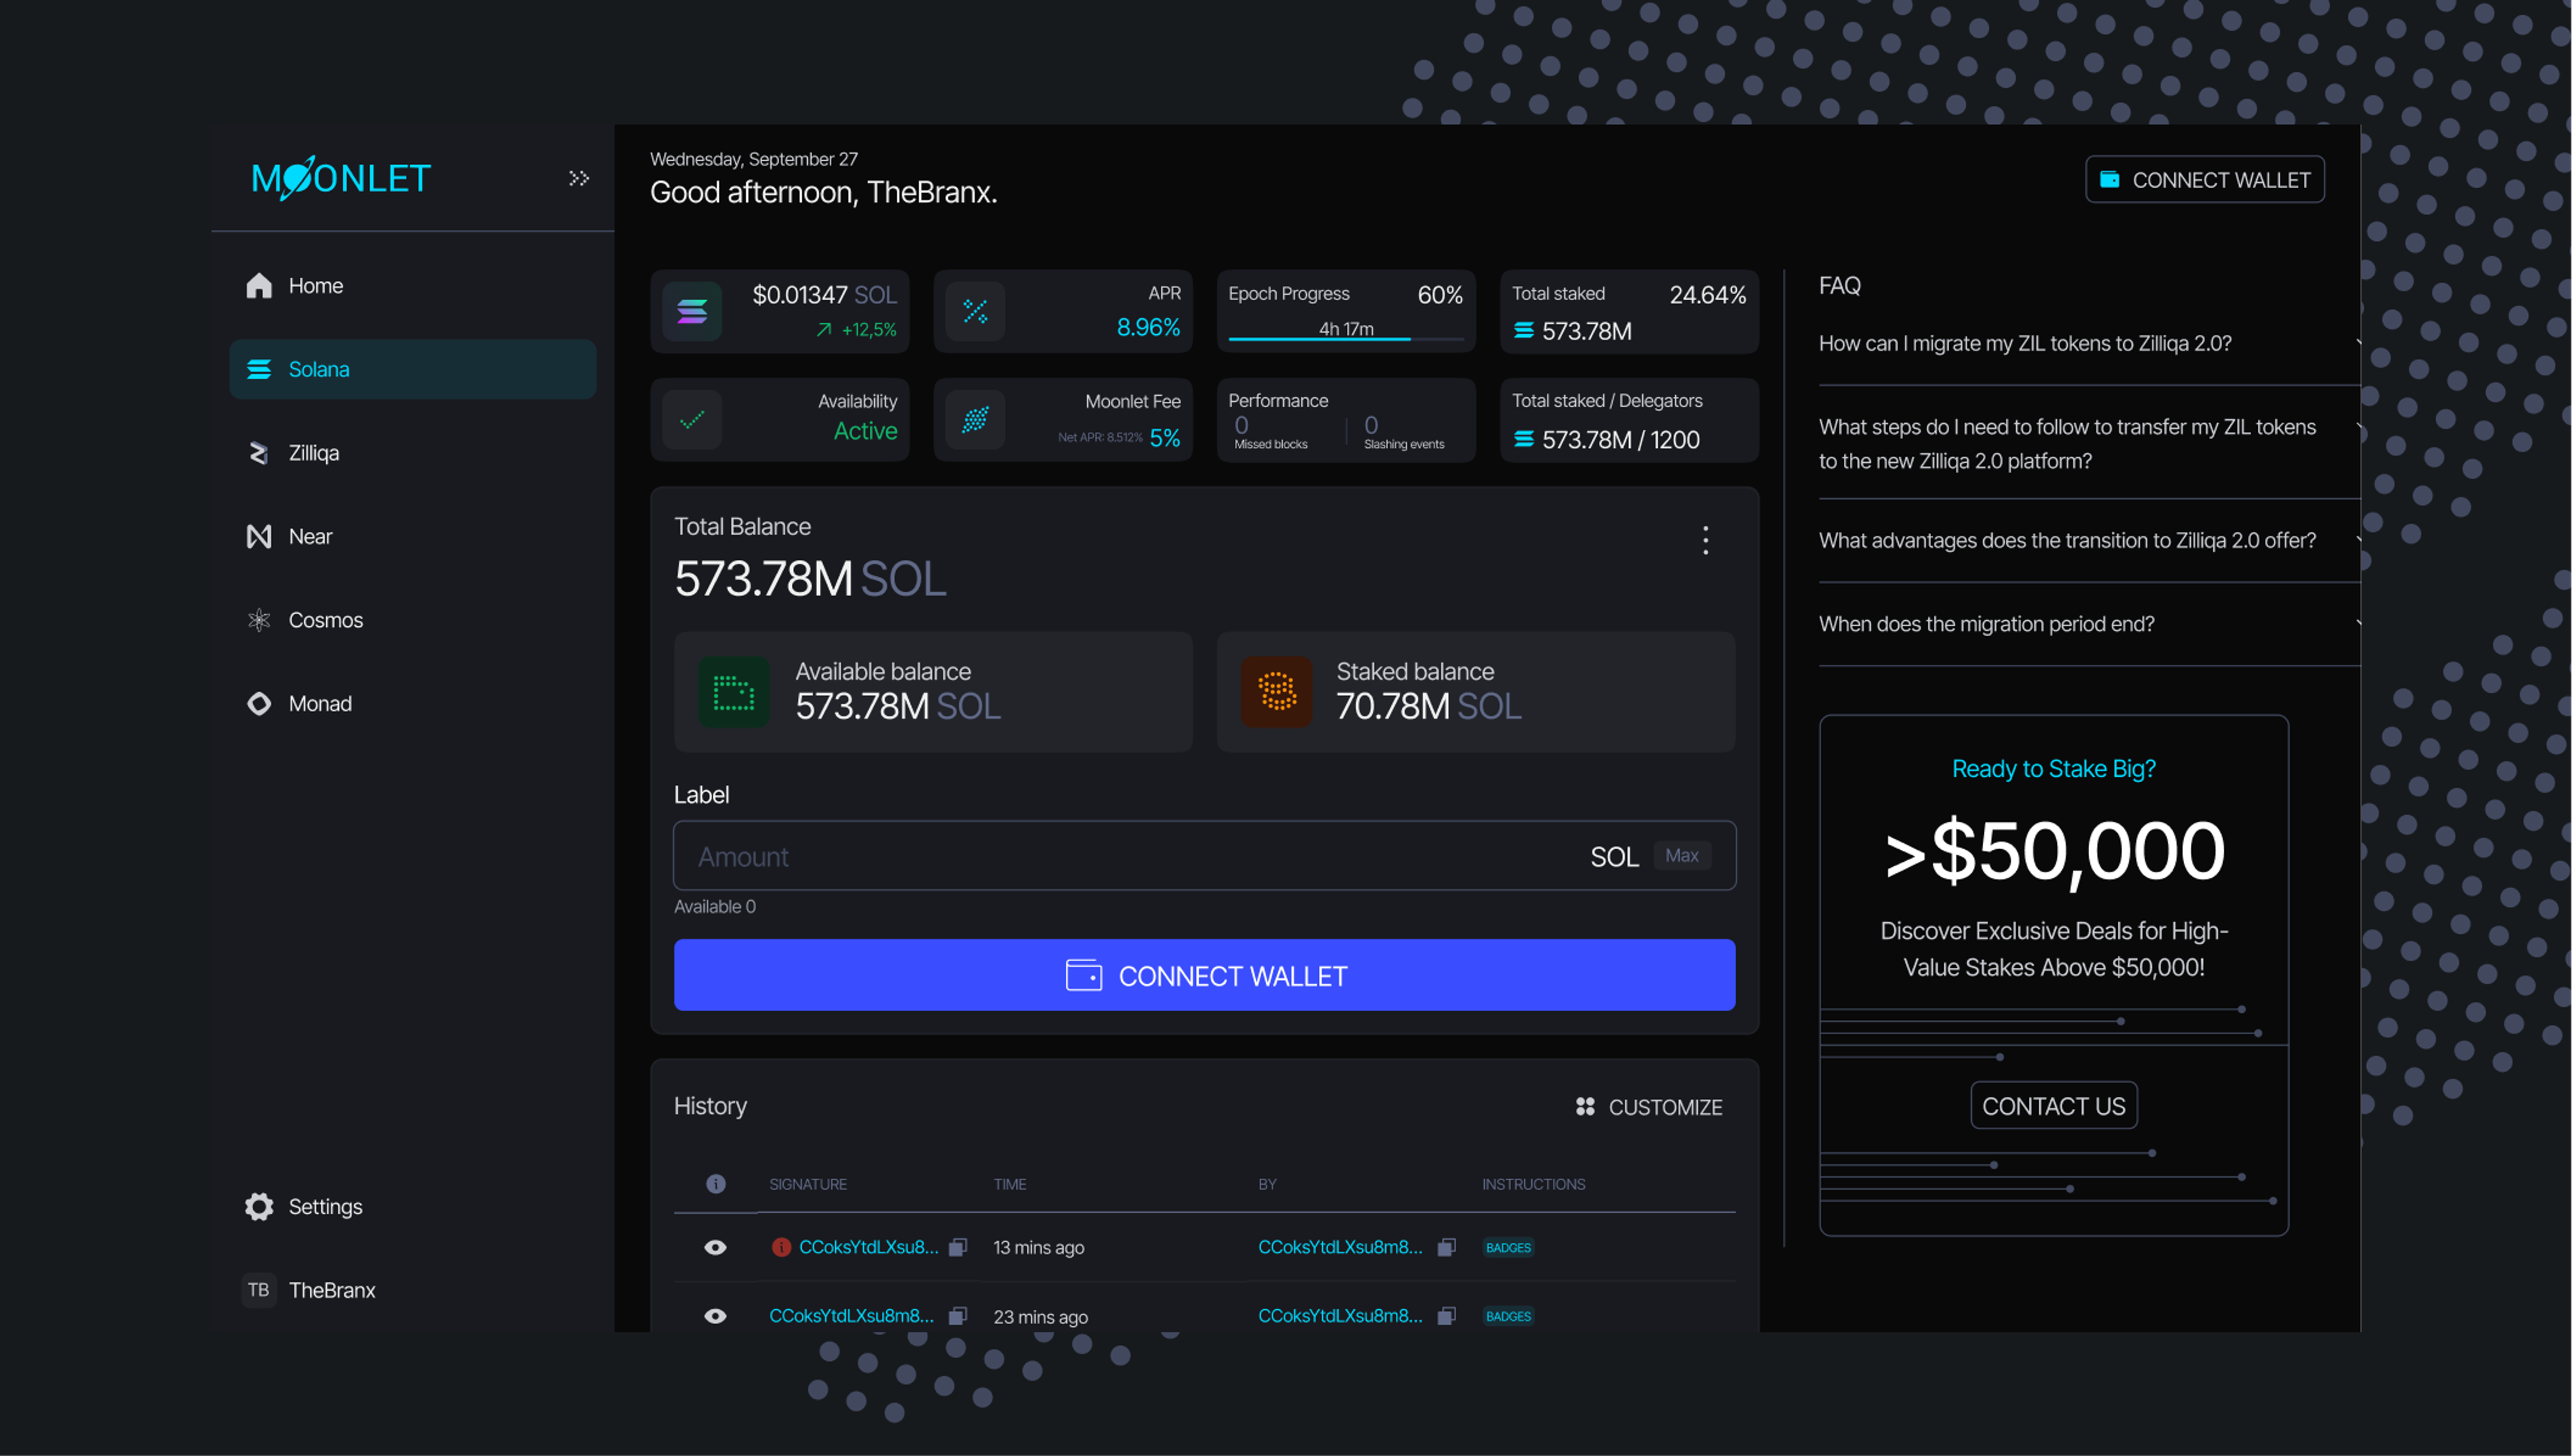Copy the By address in the 13 mins ago row
This screenshot has width=2572, height=1456.
(1447, 1247)
